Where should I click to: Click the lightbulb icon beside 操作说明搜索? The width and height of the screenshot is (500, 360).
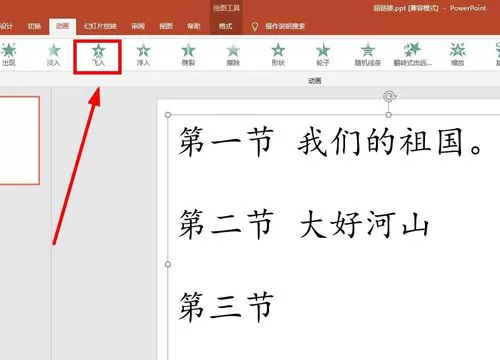coord(255,26)
